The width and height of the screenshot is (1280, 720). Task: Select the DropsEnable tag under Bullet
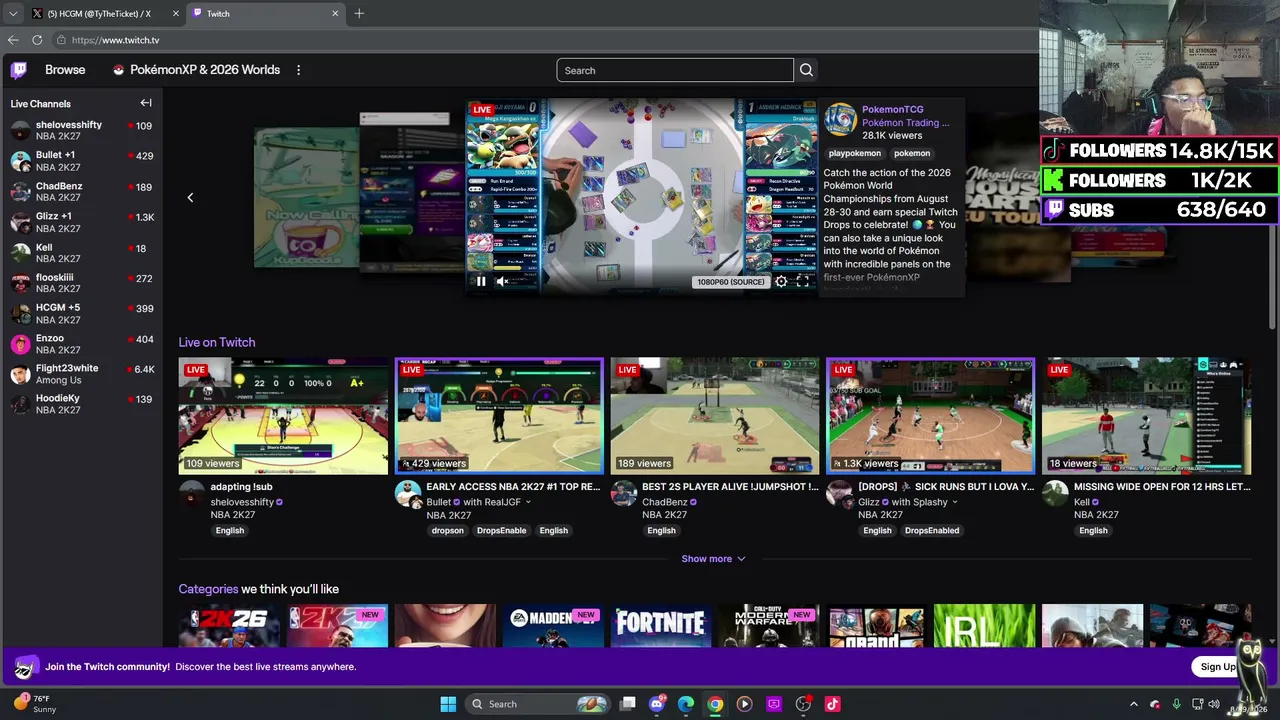click(x=501, y=531)
